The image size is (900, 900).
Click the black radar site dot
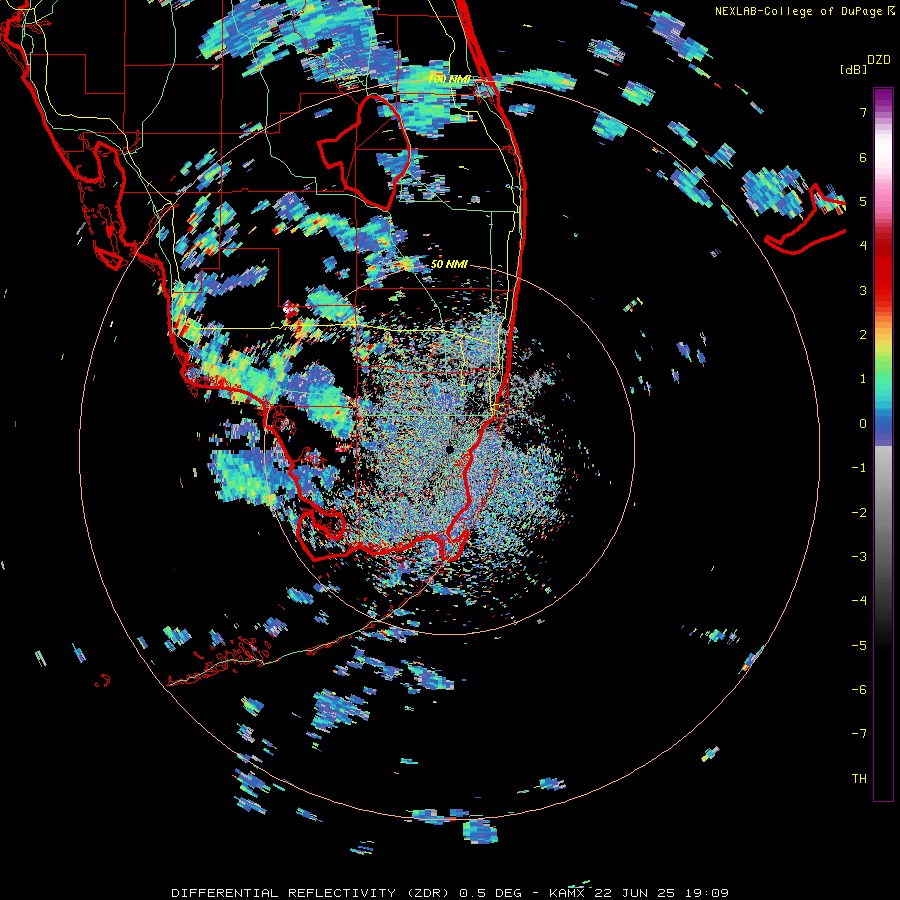(x=449, y=449)
